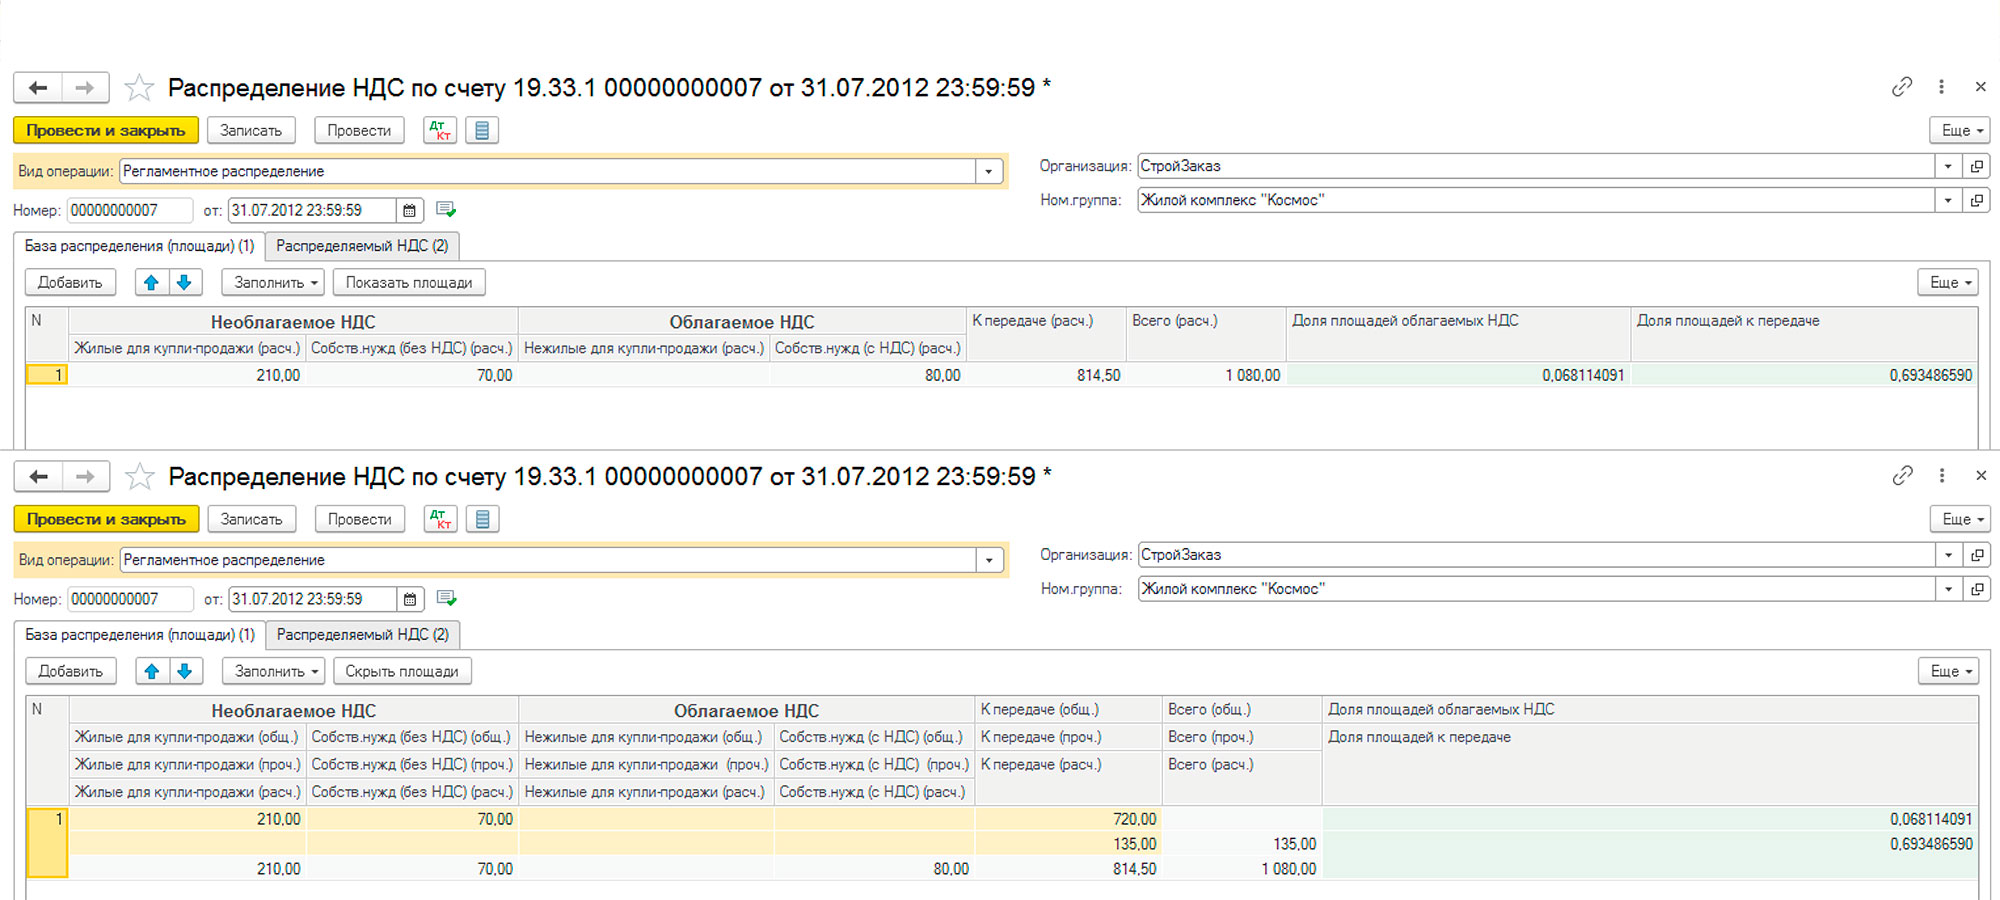
Task: Click the Скрыть площади button
Action: (401, 671)
